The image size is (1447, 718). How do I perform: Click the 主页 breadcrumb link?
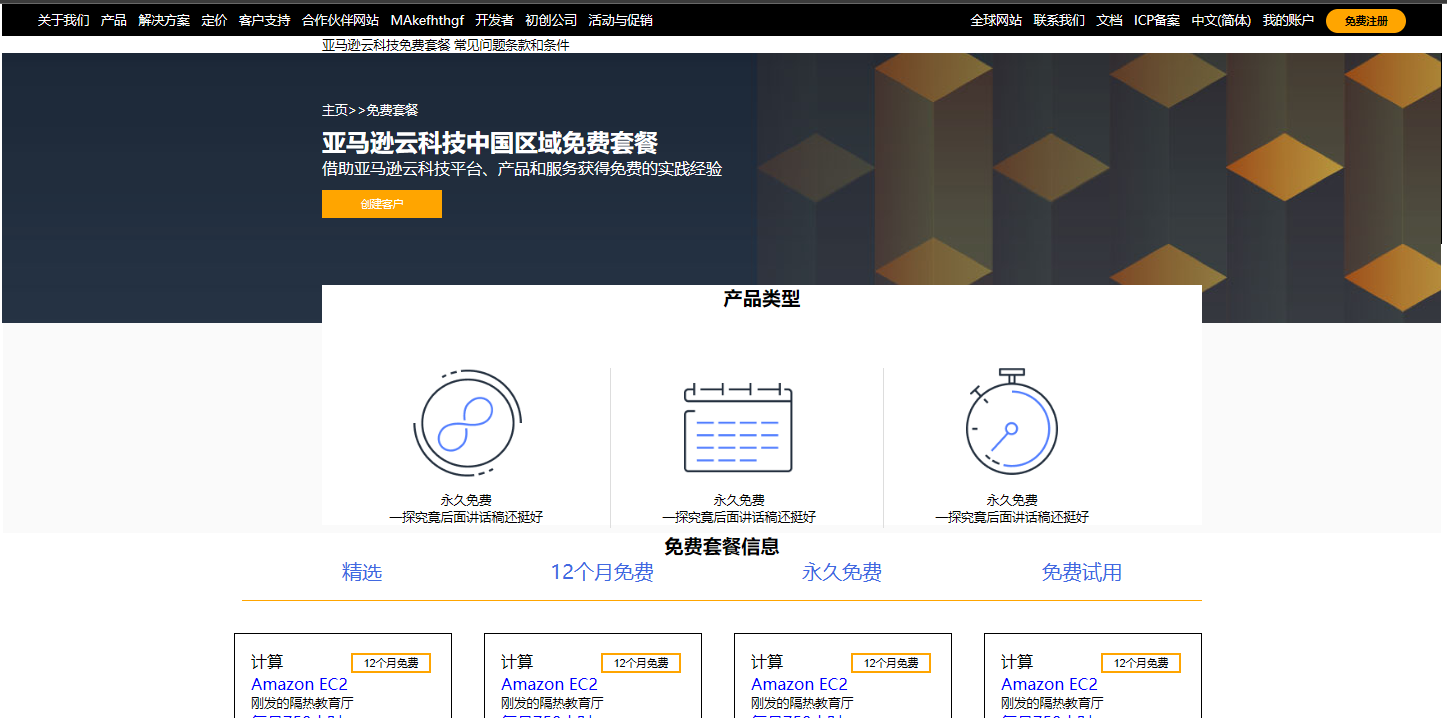click(335, 110)
